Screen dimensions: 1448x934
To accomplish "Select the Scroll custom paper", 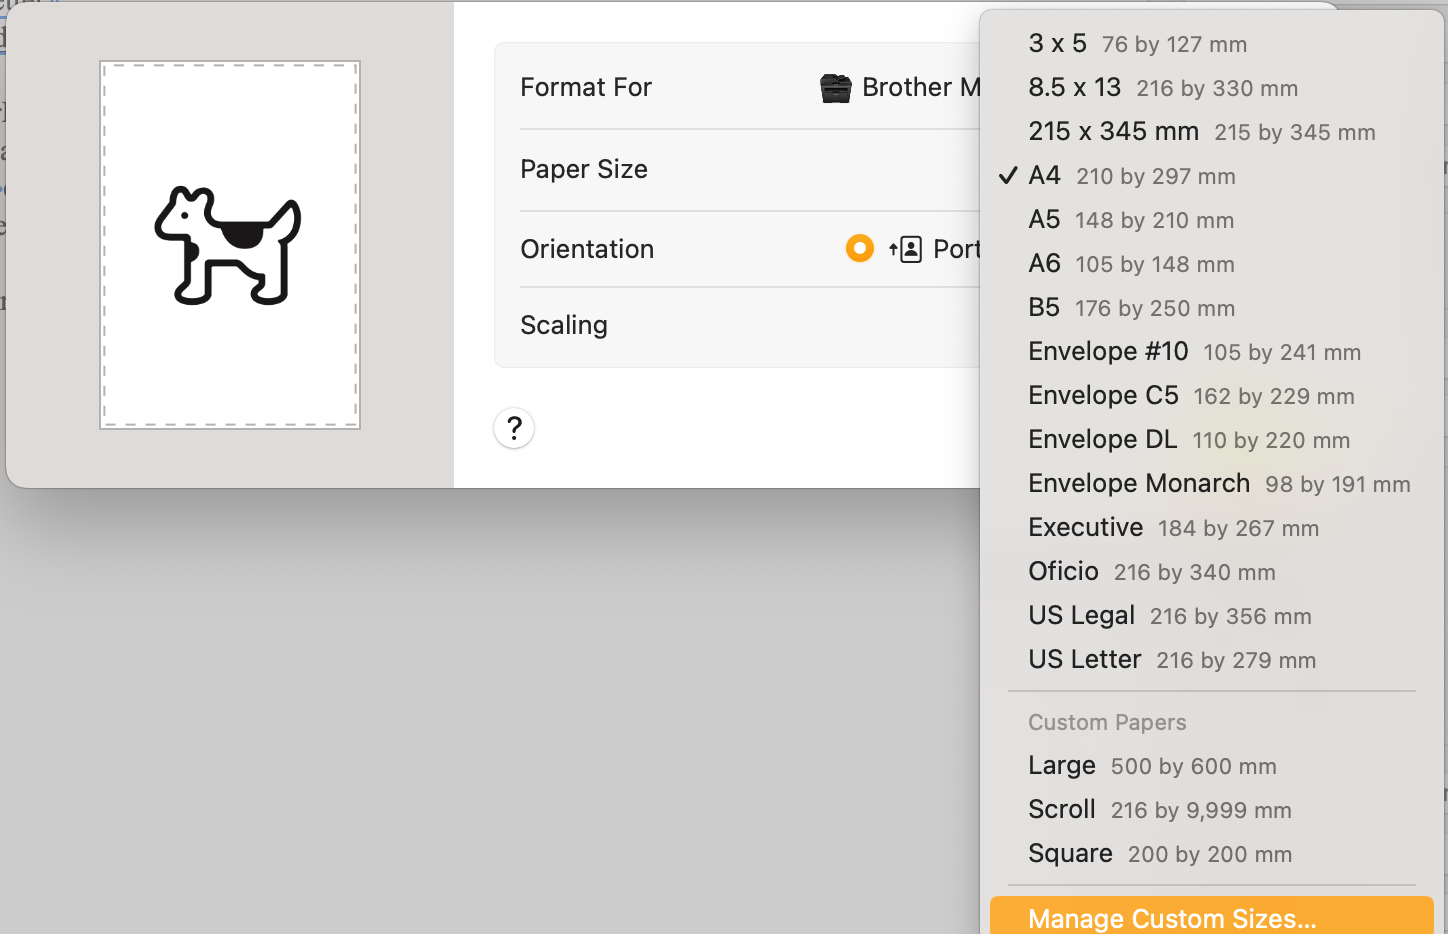I will [x=1212, y=810].
